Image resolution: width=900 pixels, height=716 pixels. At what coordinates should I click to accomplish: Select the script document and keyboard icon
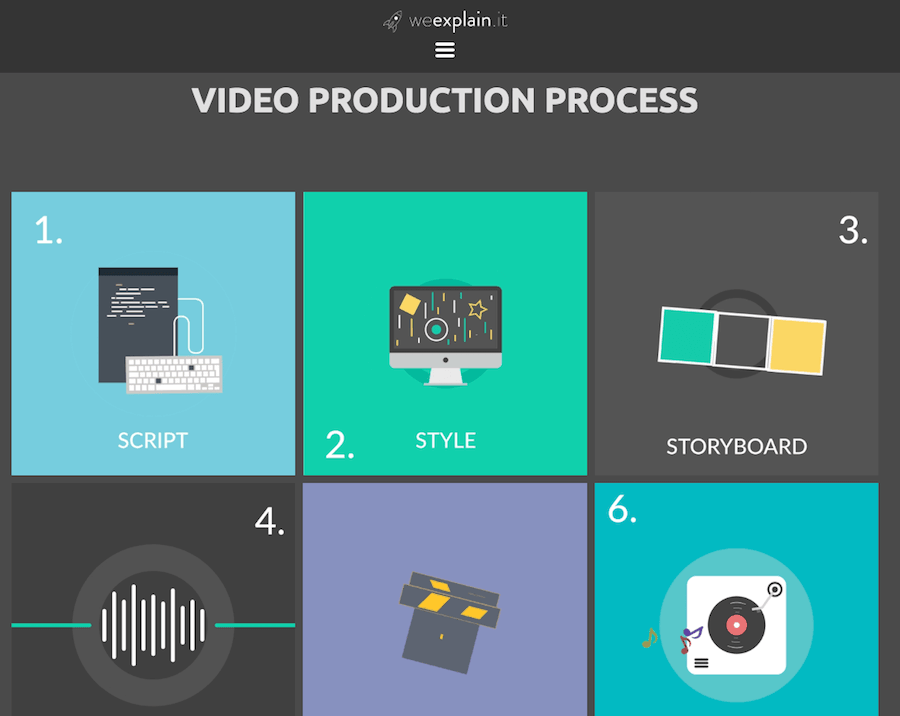[x=160, y=330]
